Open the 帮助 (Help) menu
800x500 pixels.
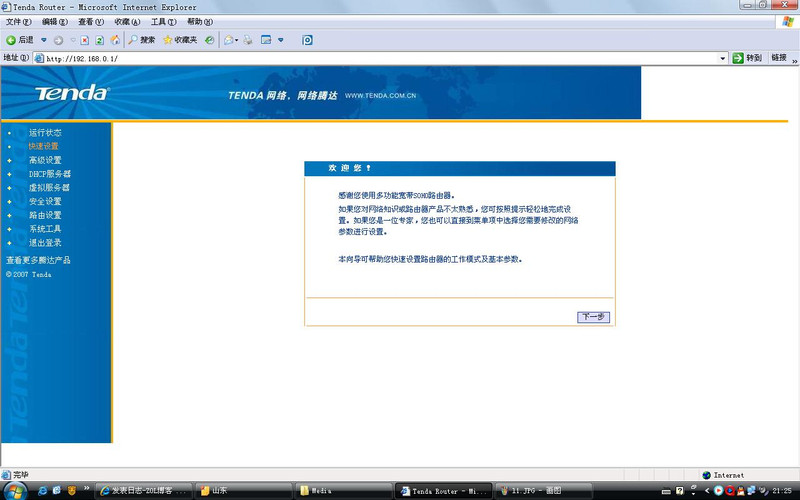199,21
